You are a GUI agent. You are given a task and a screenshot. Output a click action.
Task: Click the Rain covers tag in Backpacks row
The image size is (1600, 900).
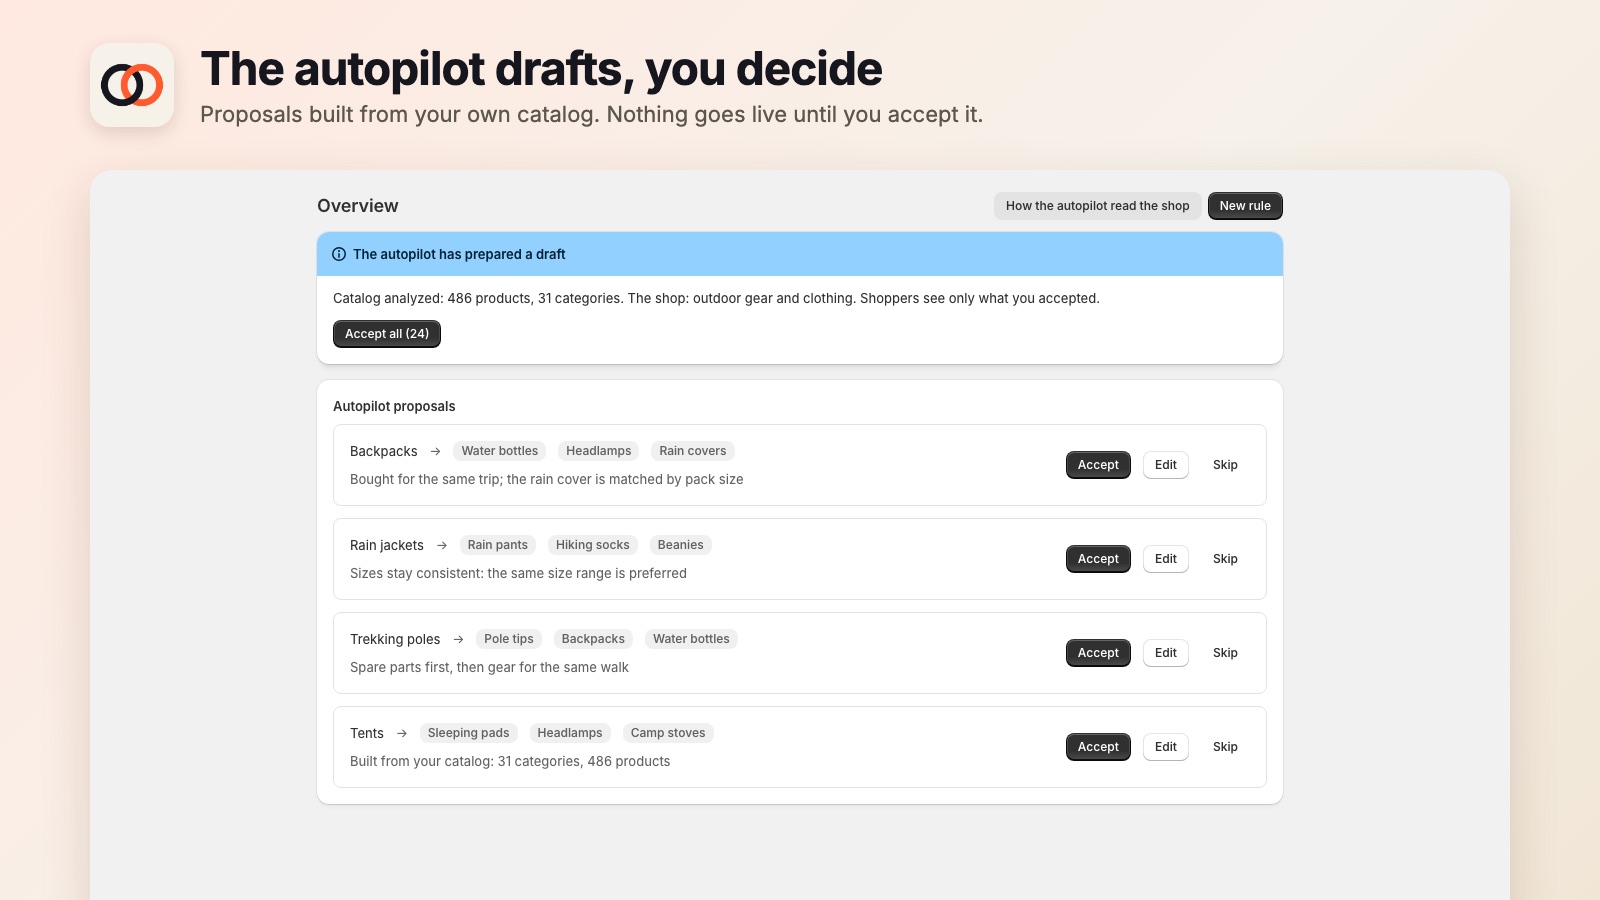tap(693, 451)
